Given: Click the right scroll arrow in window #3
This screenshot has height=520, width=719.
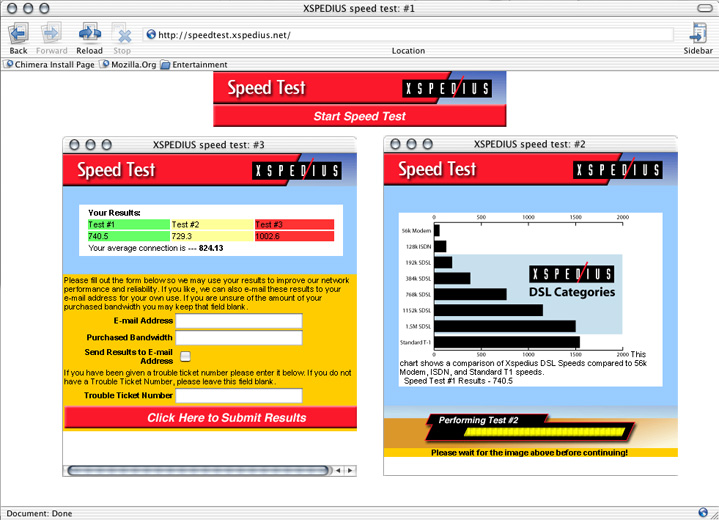Looking at the screenshot, I should (x=350, y=470).
